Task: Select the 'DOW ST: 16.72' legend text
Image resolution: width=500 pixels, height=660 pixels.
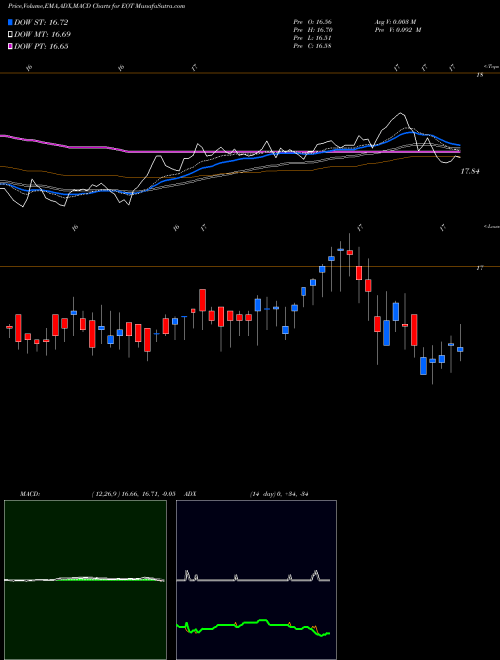Action: 41,22
